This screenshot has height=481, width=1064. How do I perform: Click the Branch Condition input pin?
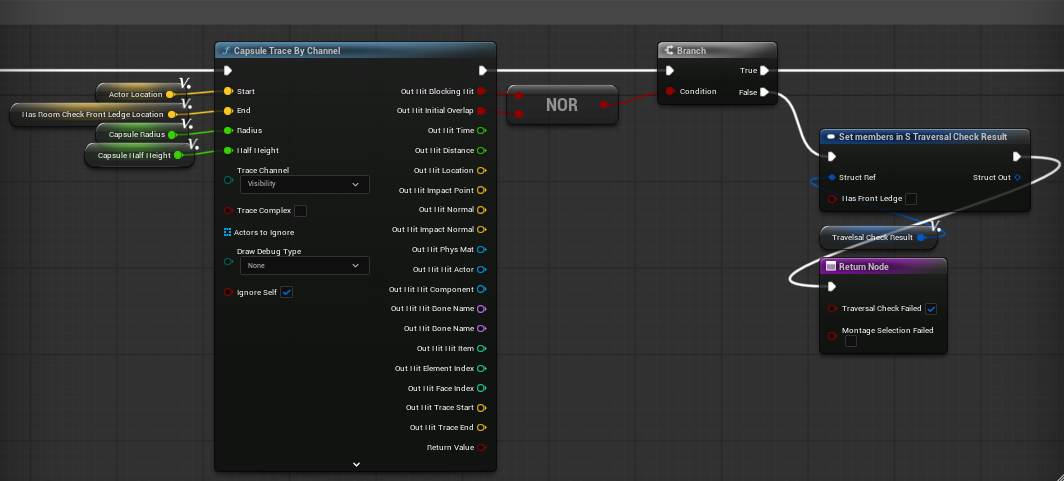(x=670, y=92)
